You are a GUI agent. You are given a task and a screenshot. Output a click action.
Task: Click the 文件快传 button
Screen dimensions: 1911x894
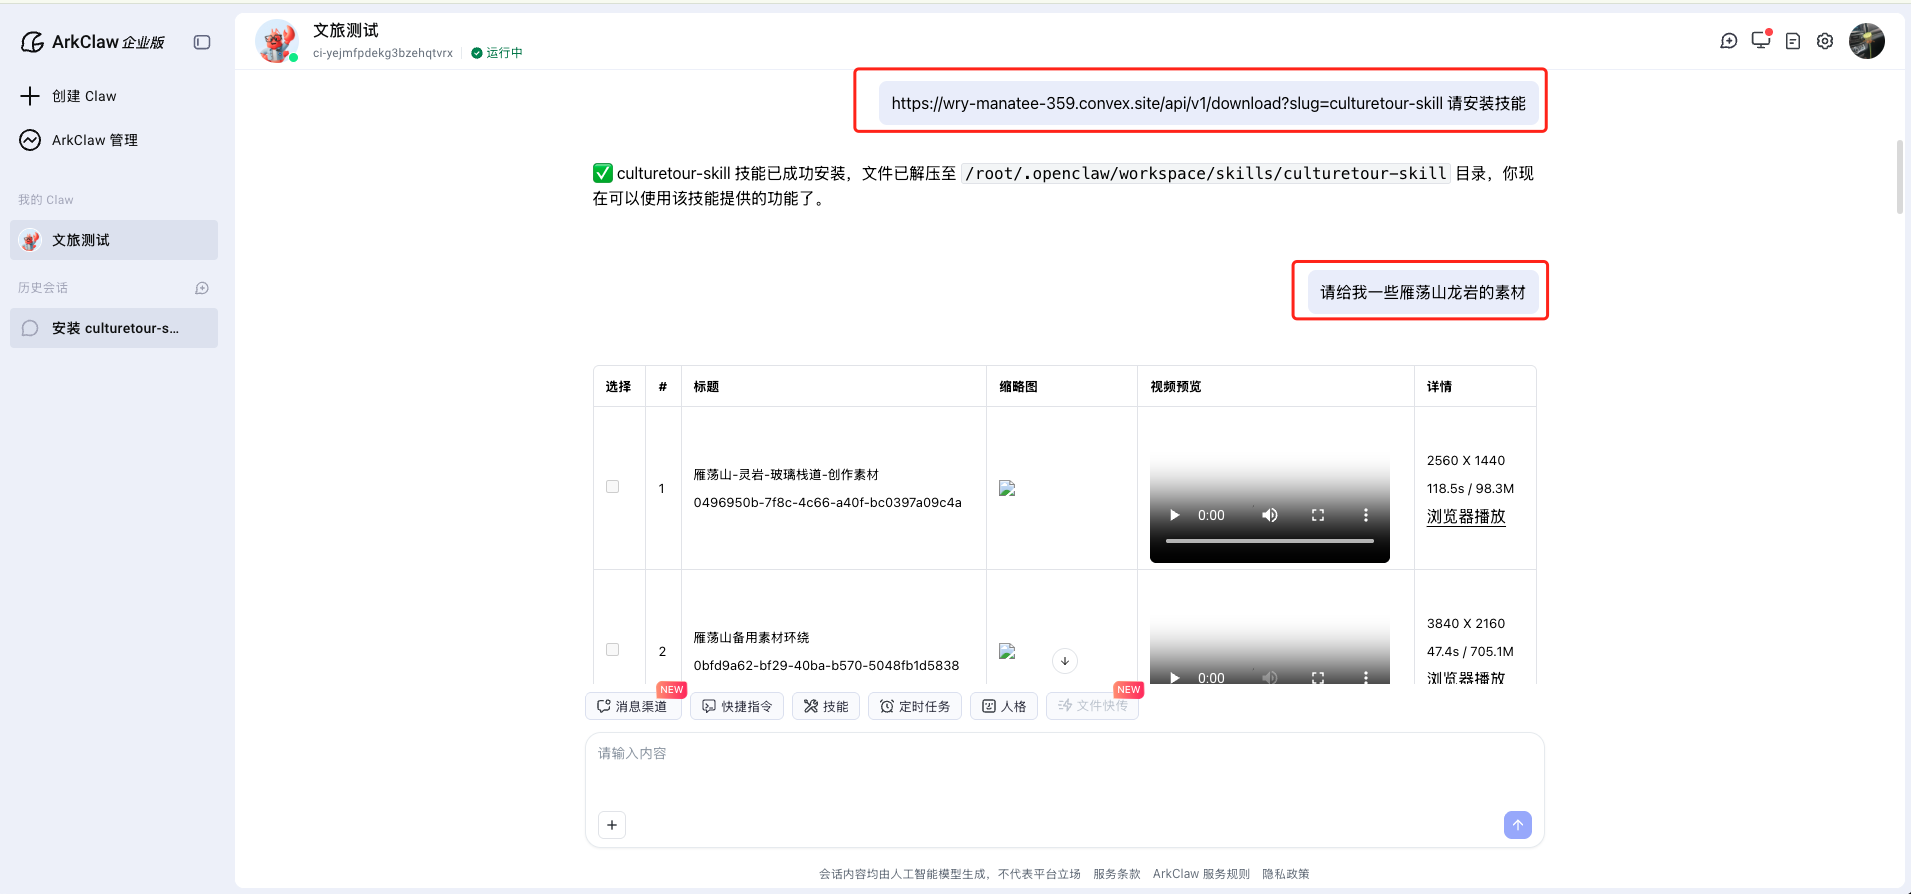(1092, 706)
